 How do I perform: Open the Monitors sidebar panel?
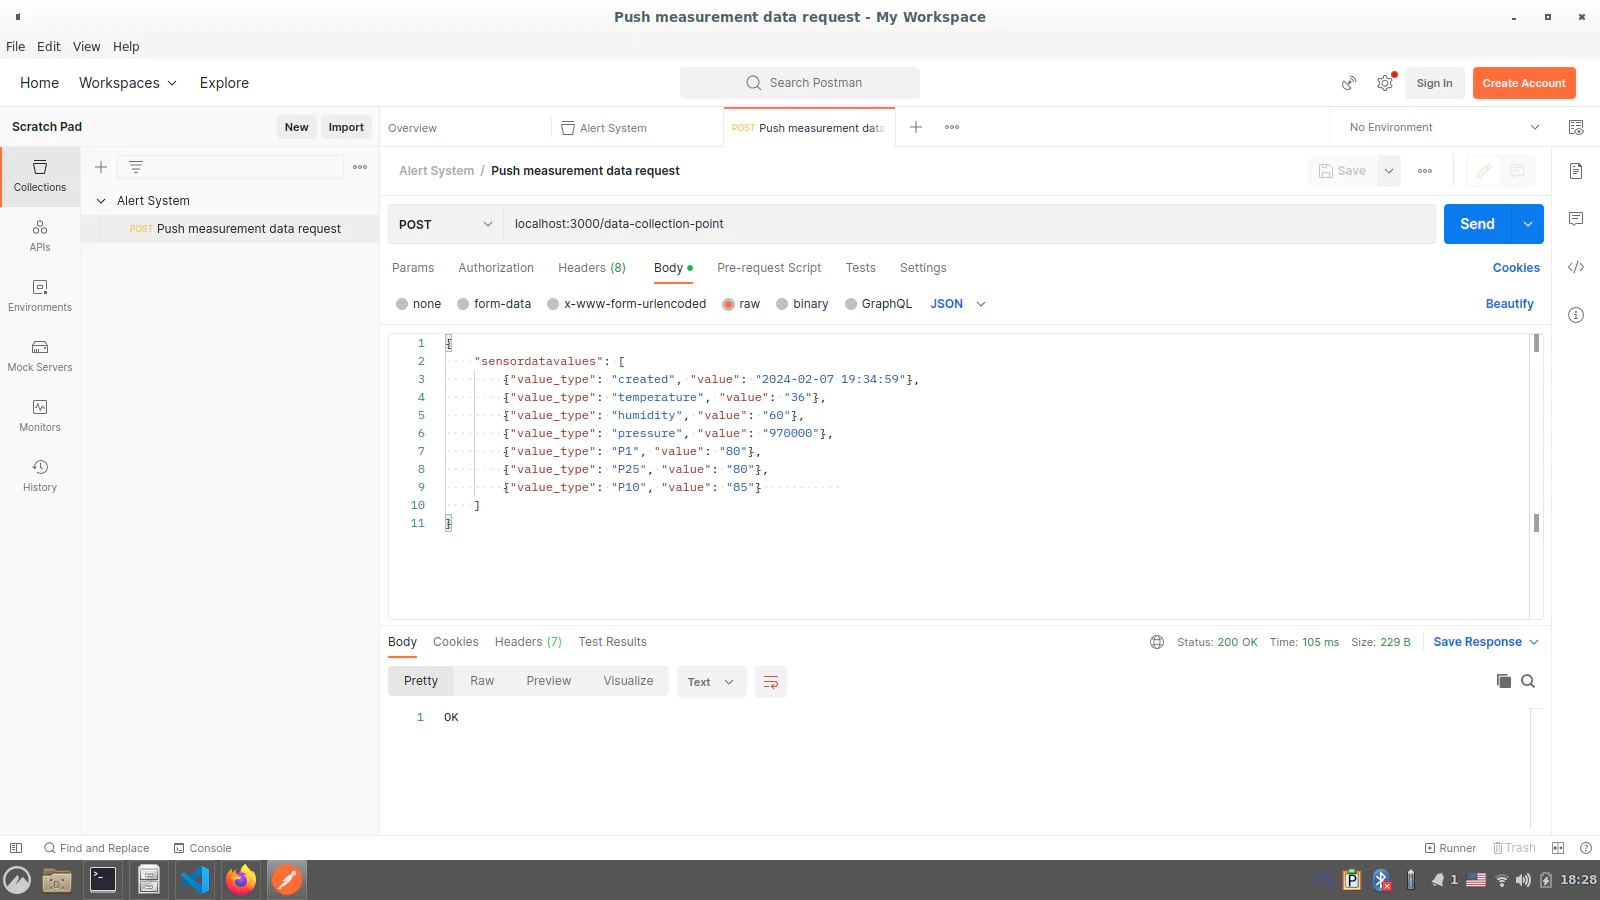[x=40, y=416]
